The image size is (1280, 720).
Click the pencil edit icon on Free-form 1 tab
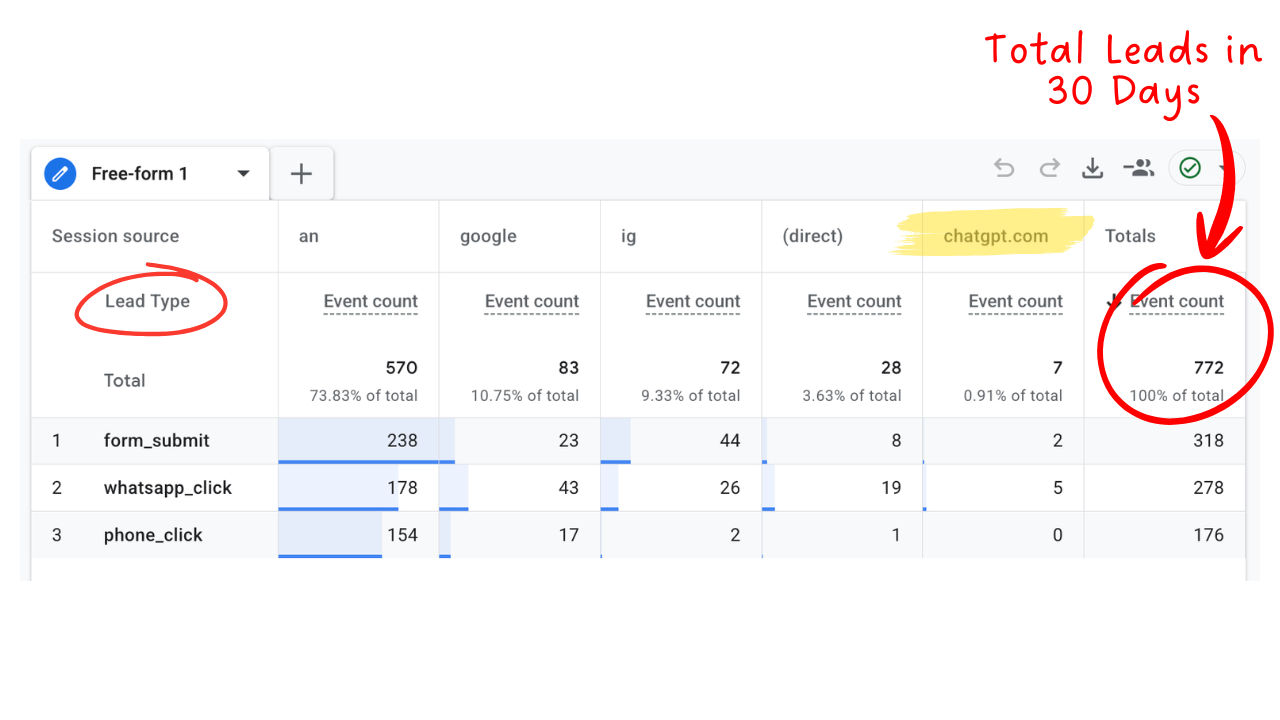tap(60, 174)
